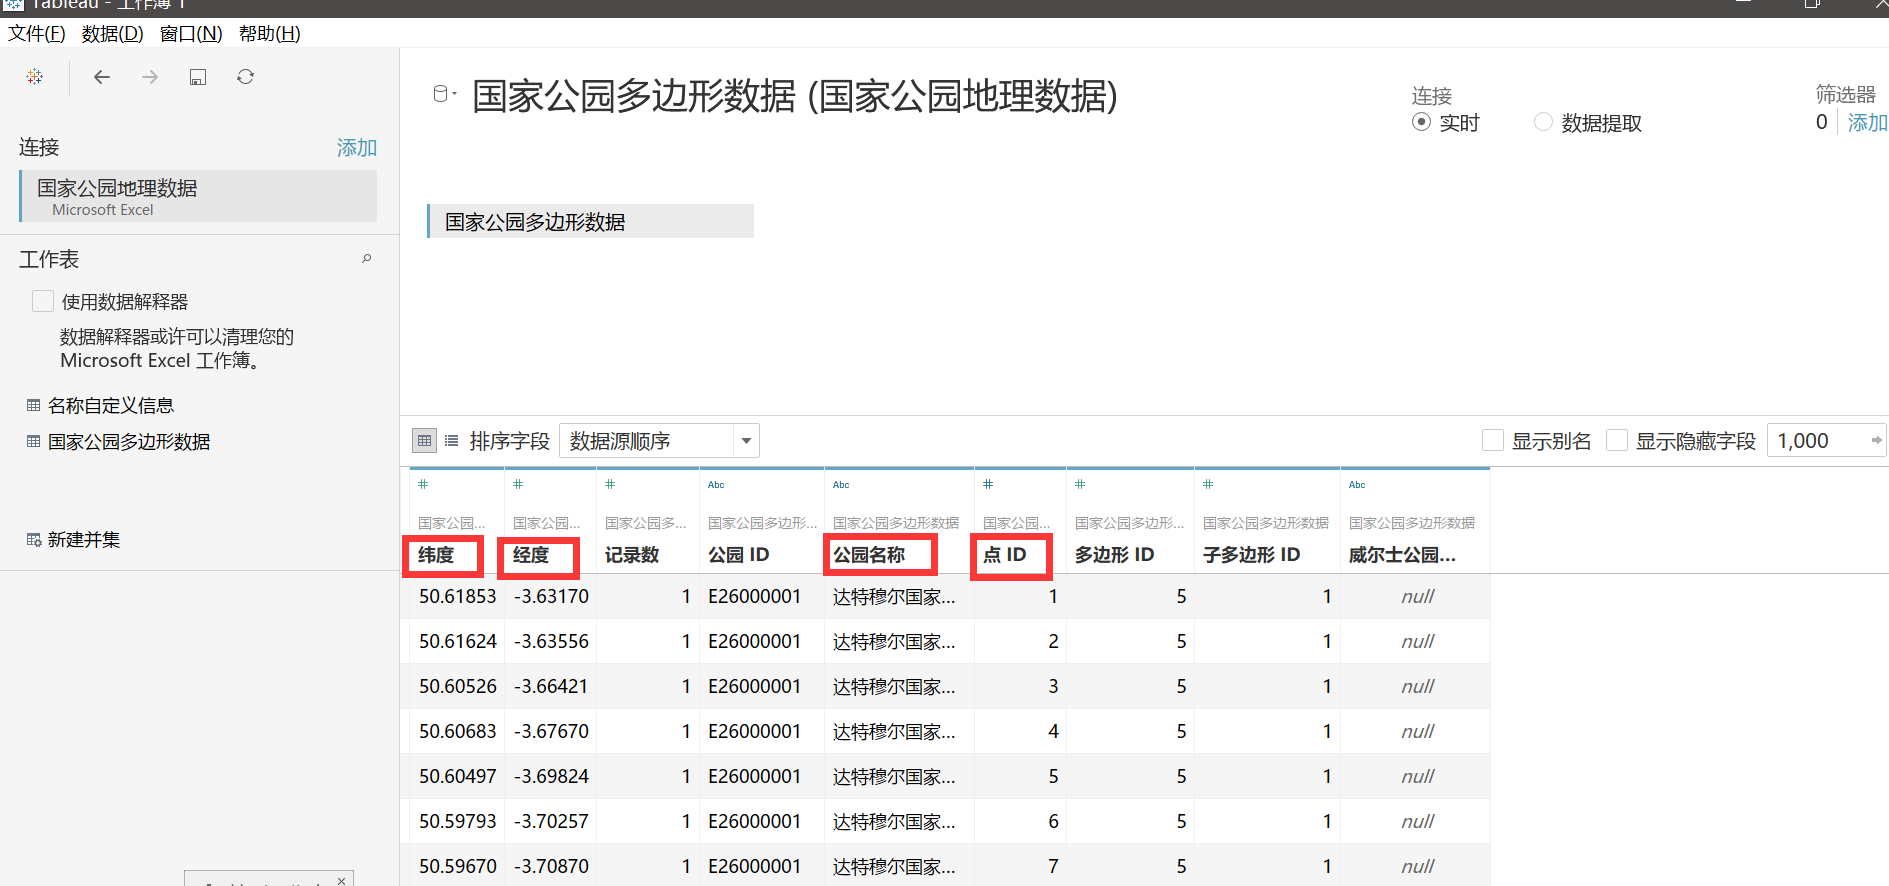Open the 窗口(N) menu
This screenshot has width=1889, height=886.
pos(191,34)
